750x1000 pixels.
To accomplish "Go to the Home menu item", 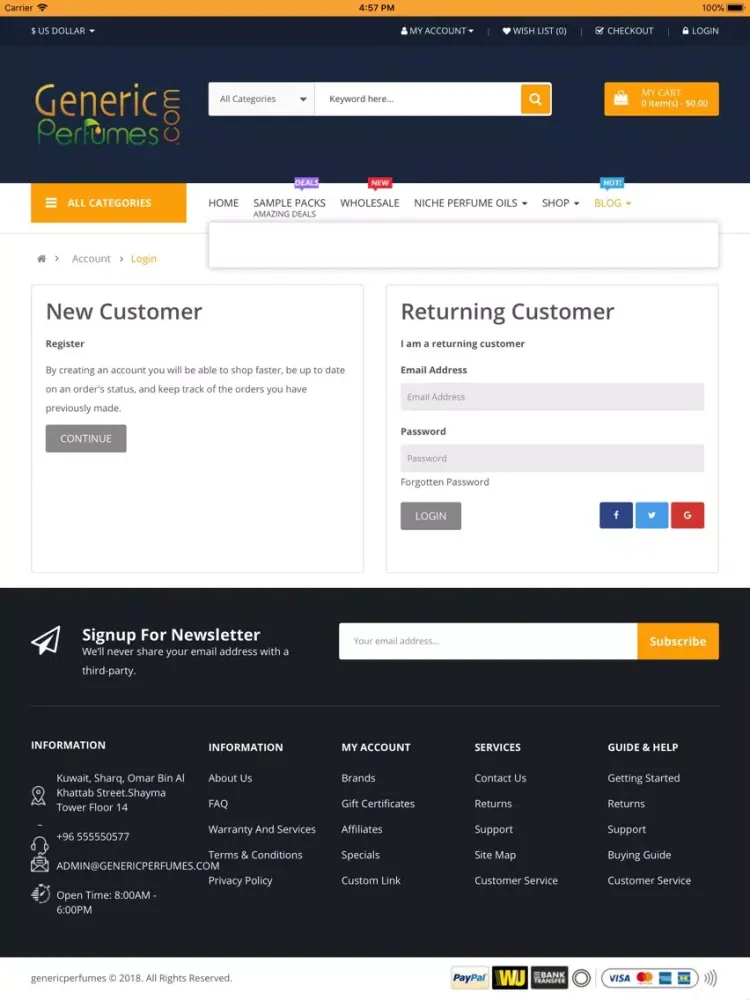I will (223, 203).
